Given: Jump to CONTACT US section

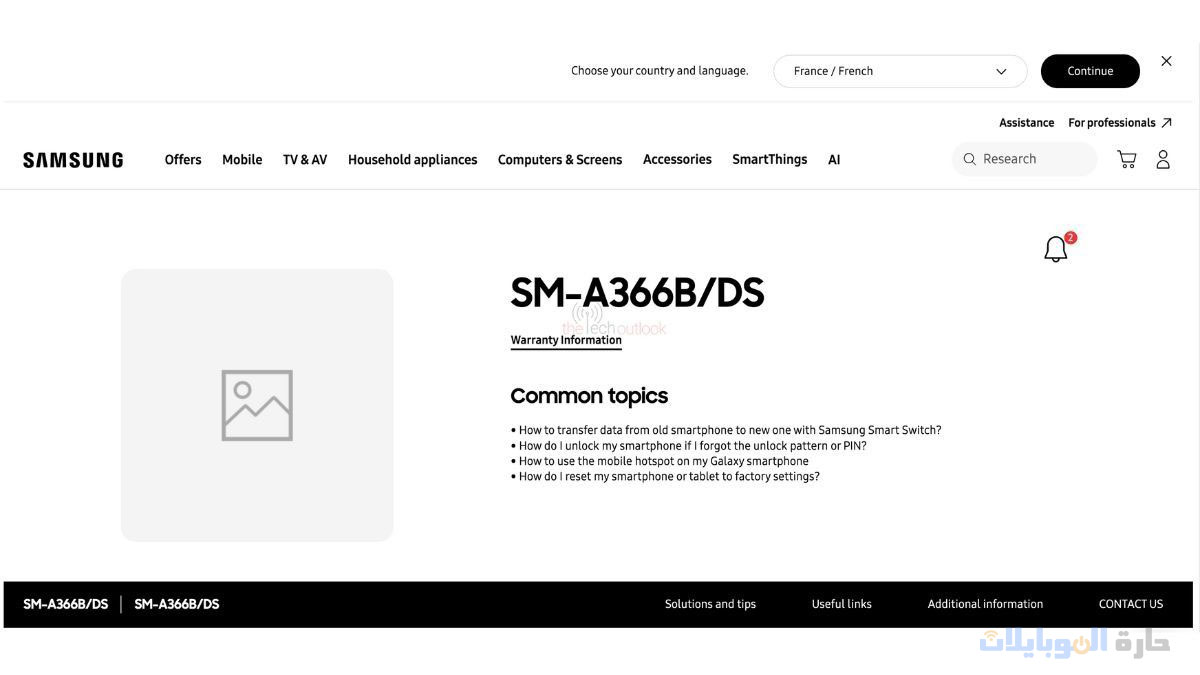Looking at the screenshot, I should 1130,604.
